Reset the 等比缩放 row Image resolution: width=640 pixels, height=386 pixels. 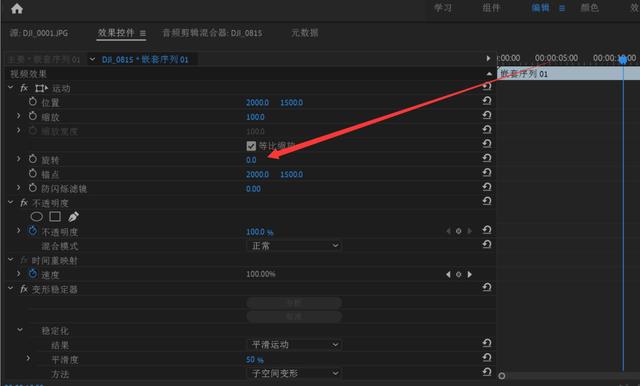tap(487, 143)
